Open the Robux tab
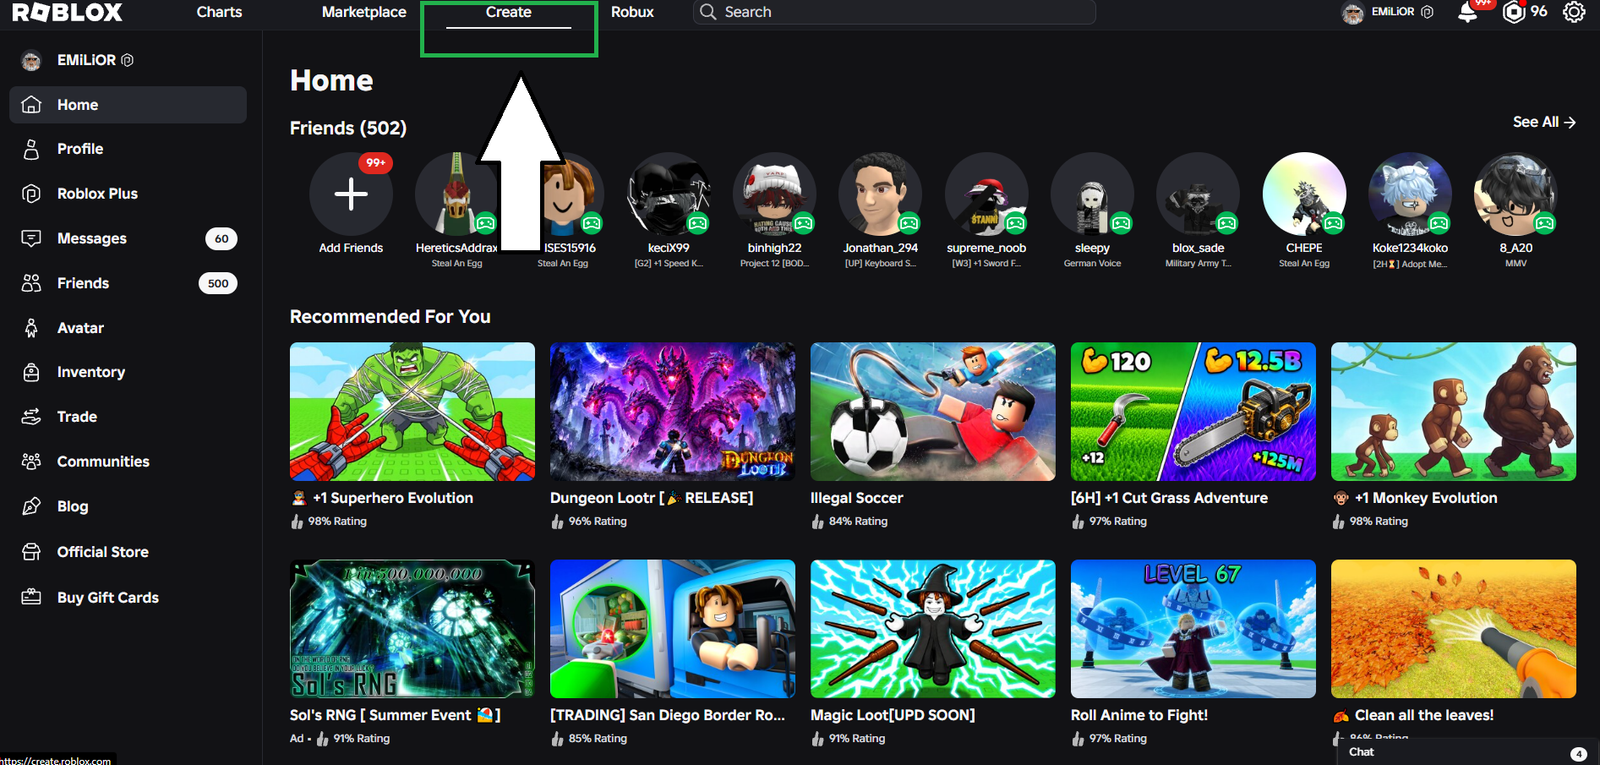This screenshot has height=765, width=1600. click(632, 12)
